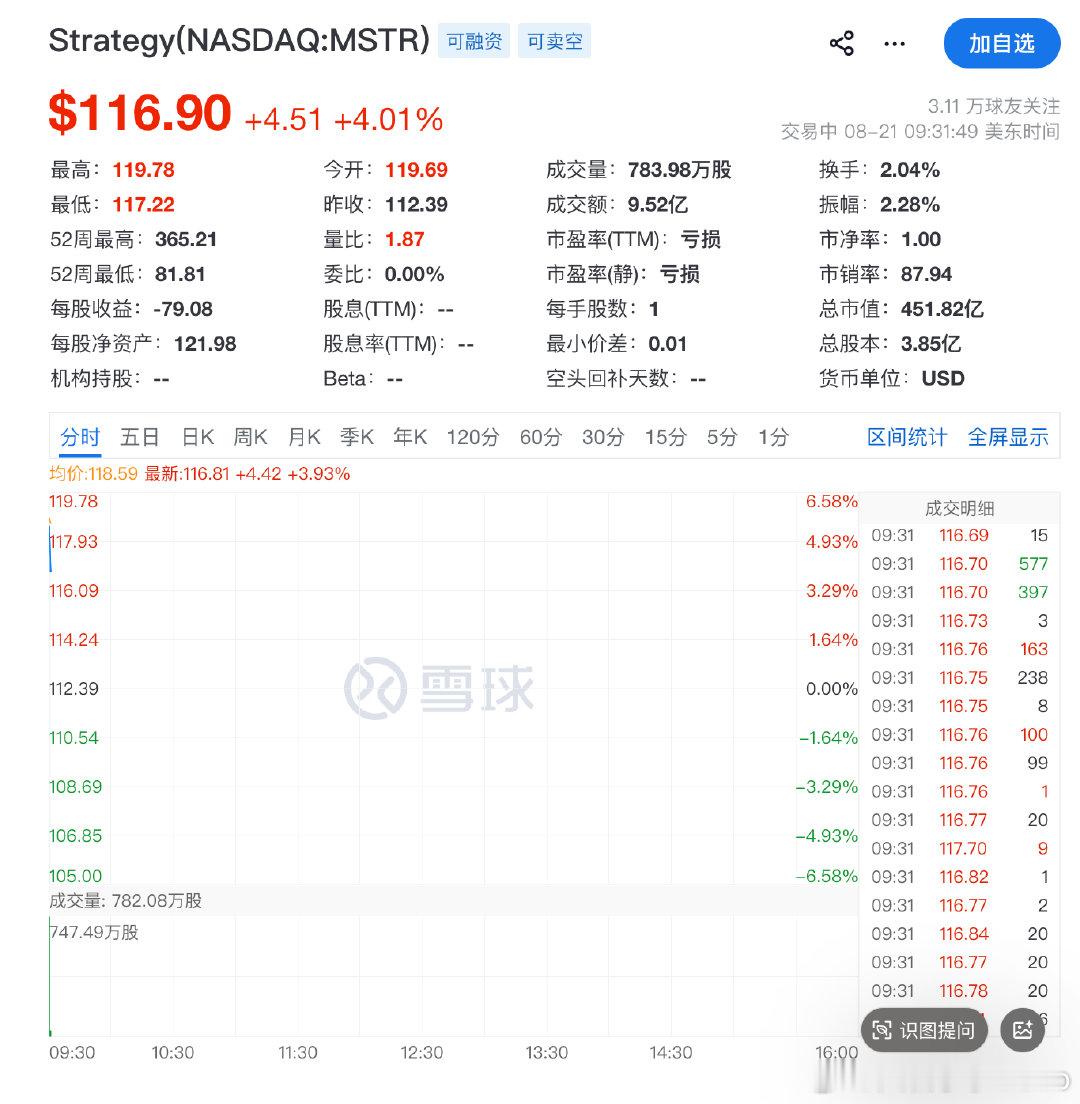The image size is (1080, 1104).
Task: Click the 换手 value 2.04%
Action: click(910, 170)
